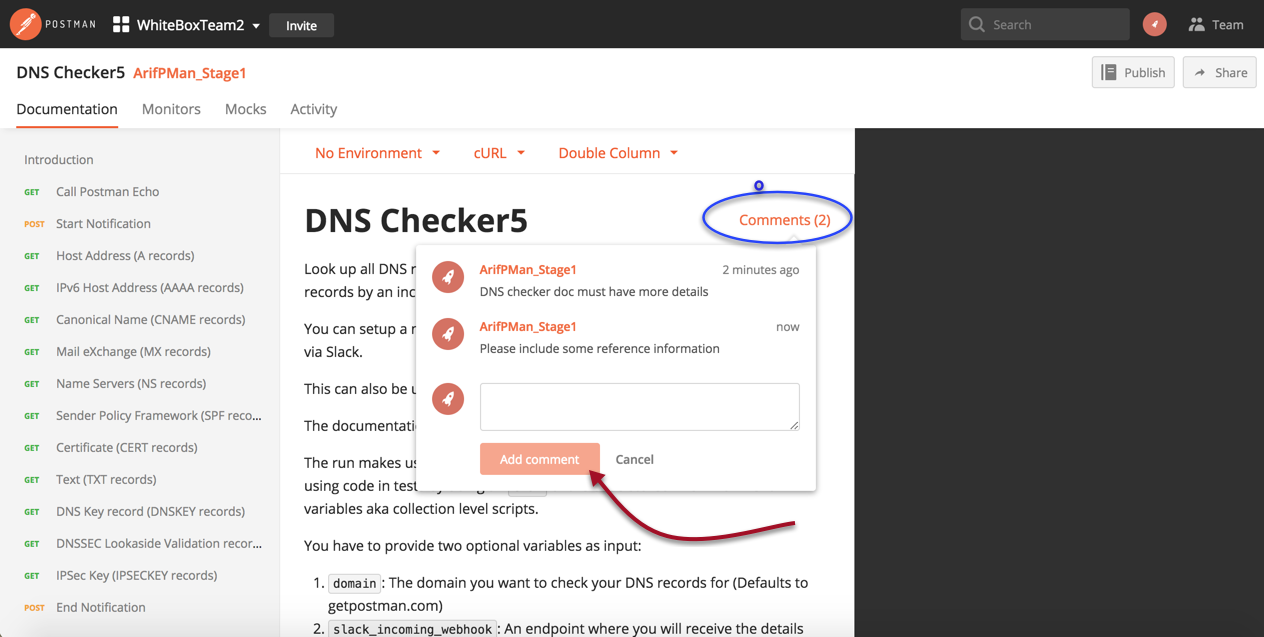Viewport: 1264px width, 637px height.
Task: Select Introduction in the sidebar
Action: pos(59,160)
